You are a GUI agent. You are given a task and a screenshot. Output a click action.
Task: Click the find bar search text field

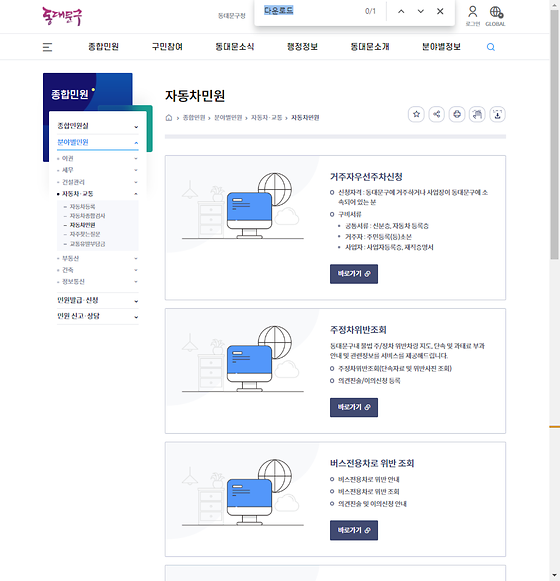pyautogui.click(x=311, y=11)
